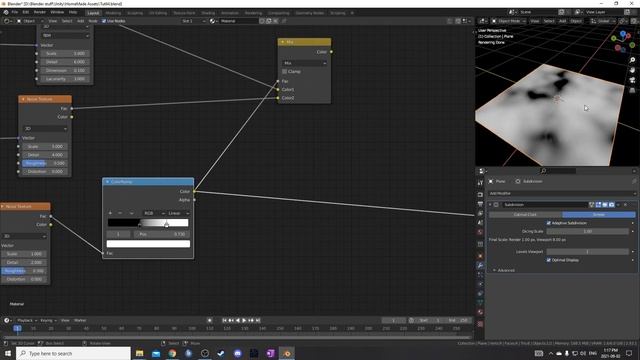Open the Global transform orientation dropdown

tap(603, 21)
